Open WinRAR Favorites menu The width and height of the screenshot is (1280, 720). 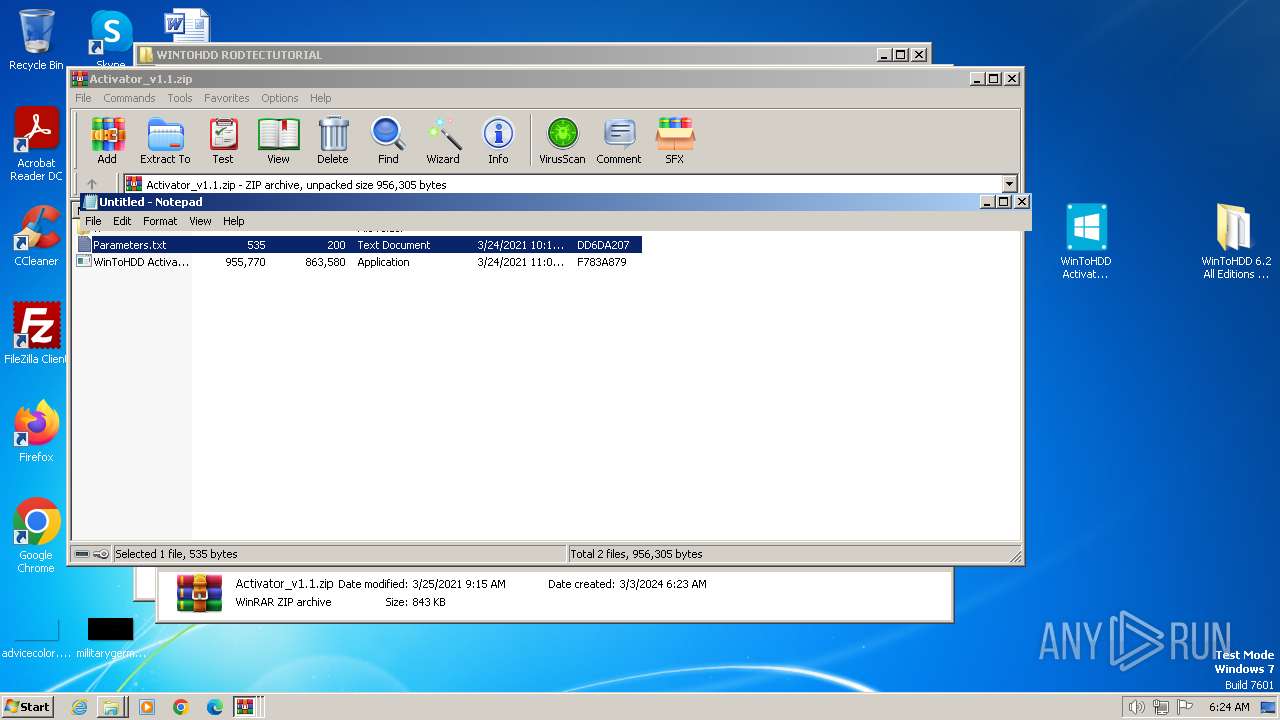pyautogui.click(x=227, y=98)
